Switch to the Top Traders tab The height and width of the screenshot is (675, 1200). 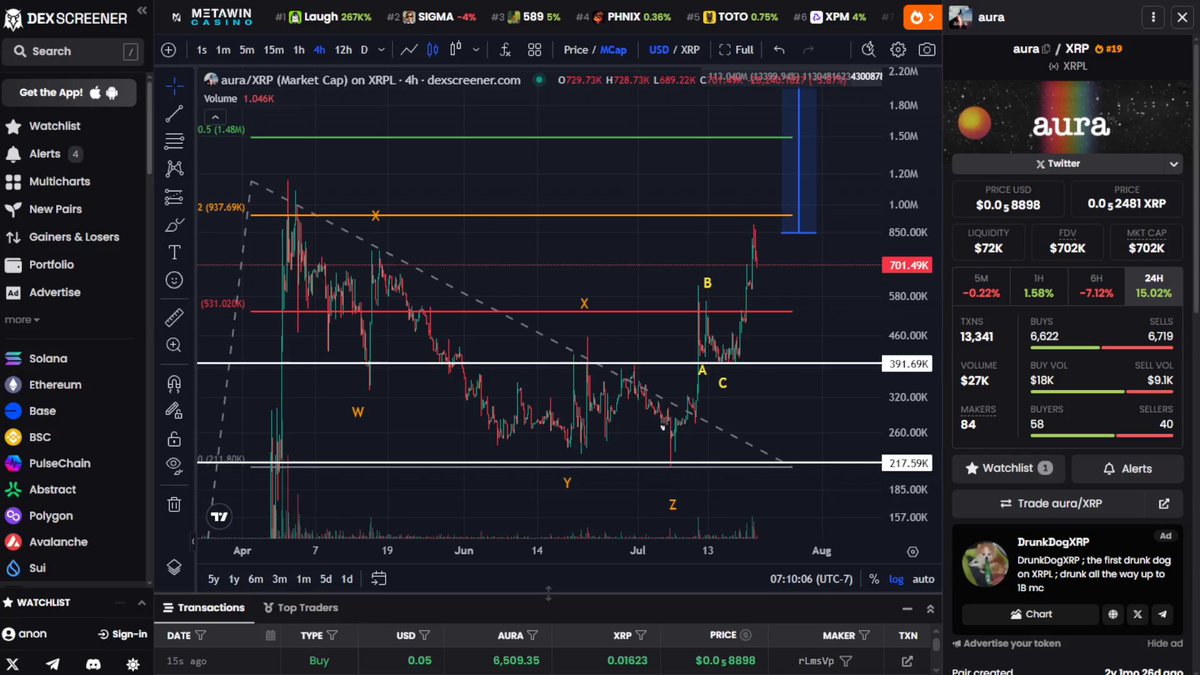coord(300,607)
